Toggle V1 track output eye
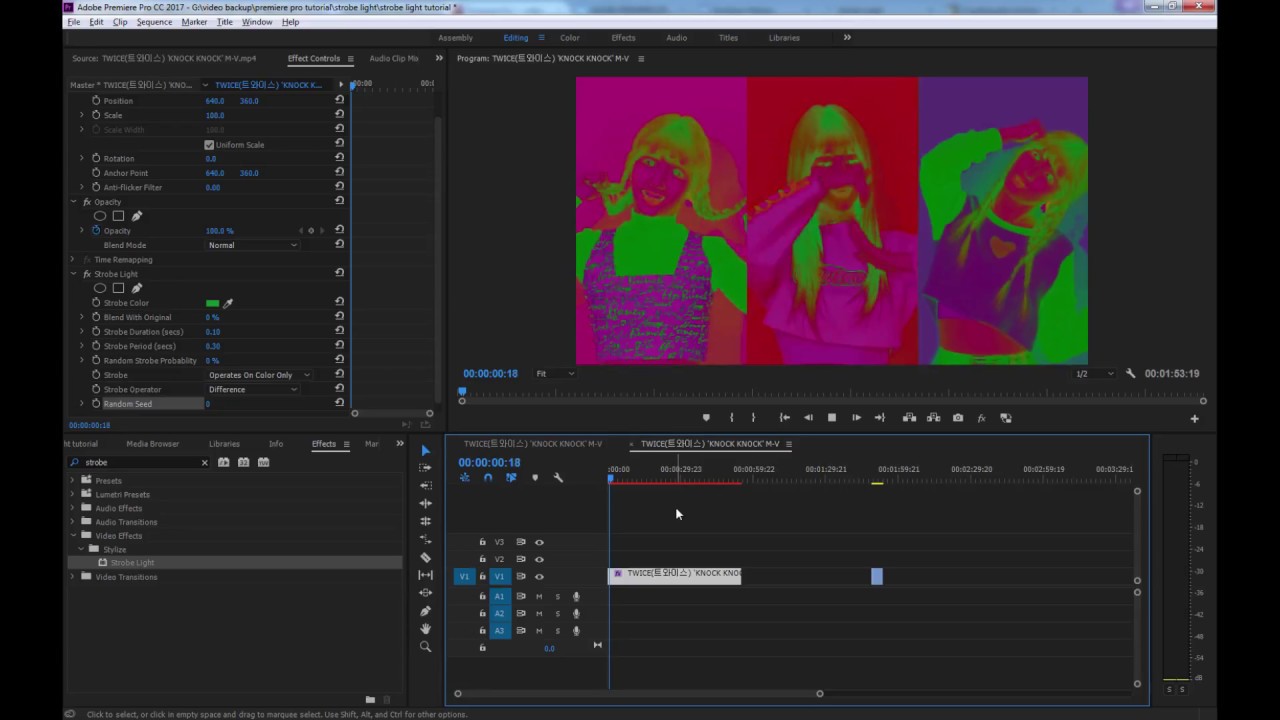1280x720 pixels. 539,577
